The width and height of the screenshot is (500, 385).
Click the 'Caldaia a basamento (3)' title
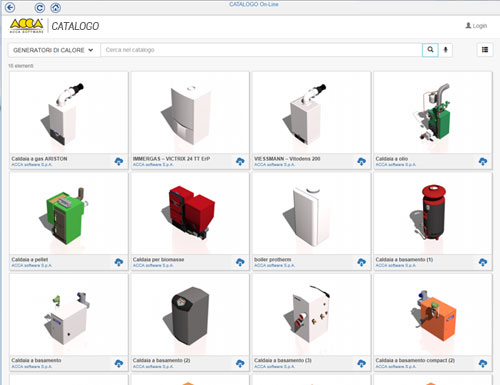click(x=283, y=360)
